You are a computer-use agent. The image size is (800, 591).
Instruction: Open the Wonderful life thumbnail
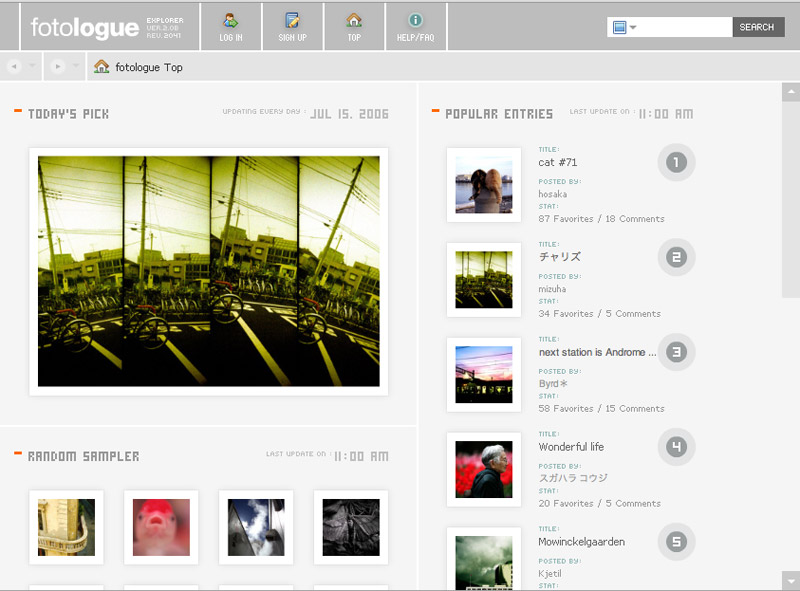click(484, 470)
